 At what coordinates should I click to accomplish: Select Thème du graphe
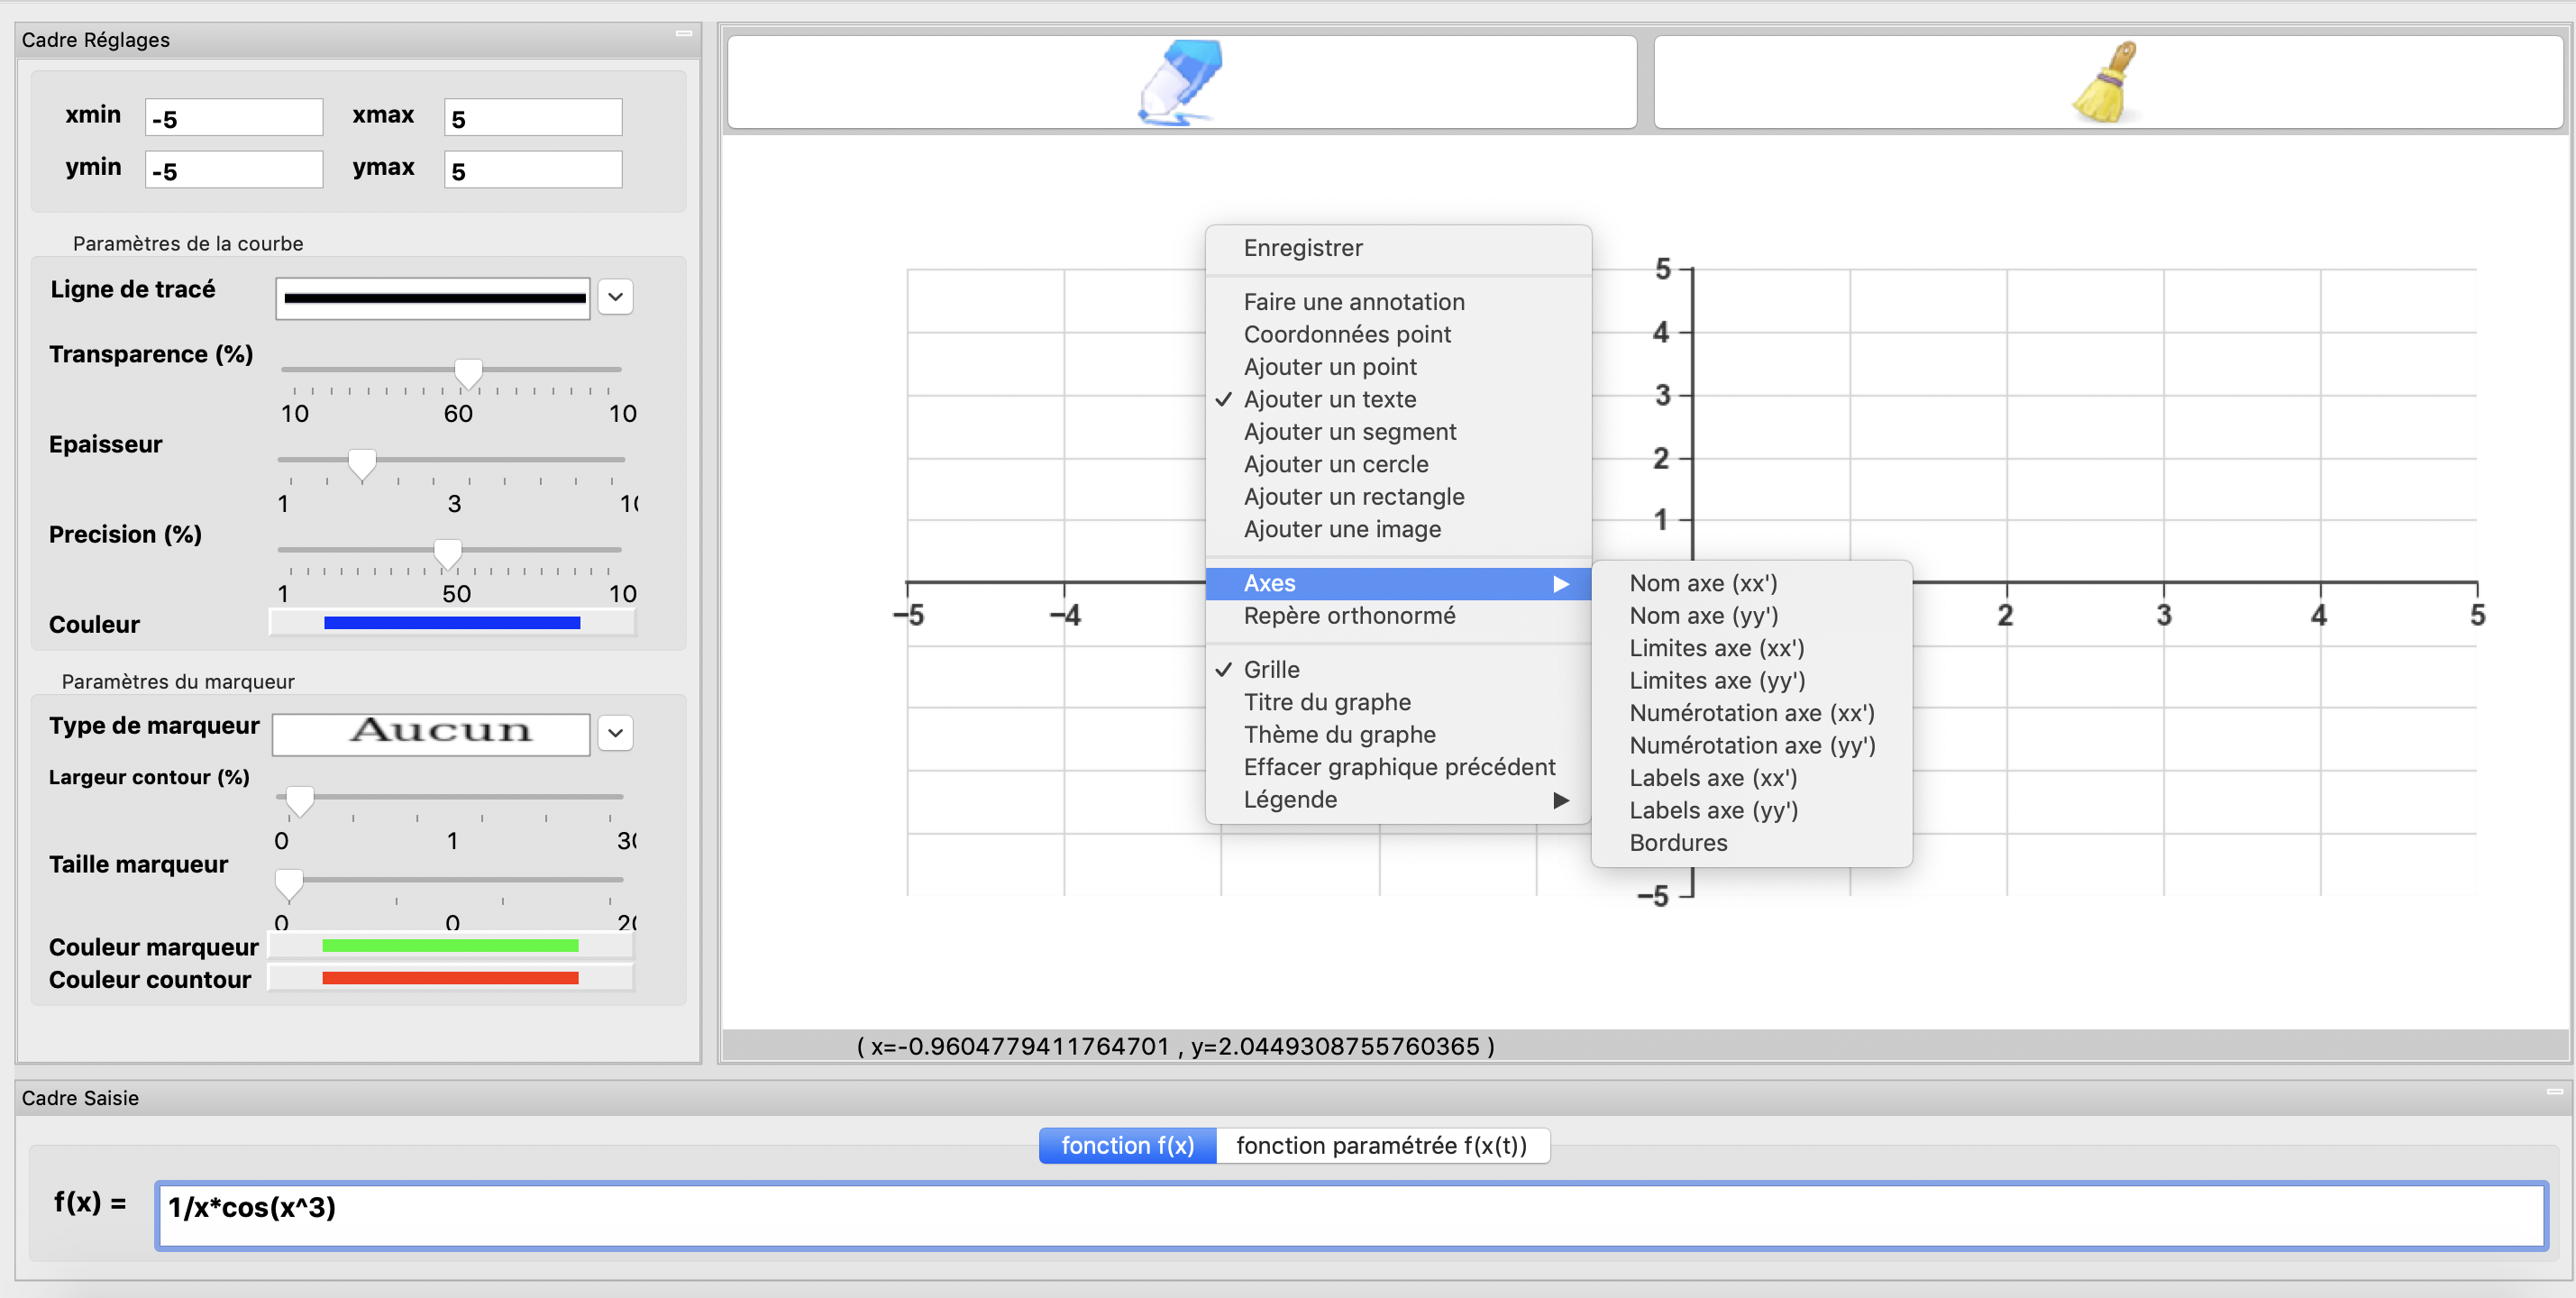click(x=1398, y=734)
